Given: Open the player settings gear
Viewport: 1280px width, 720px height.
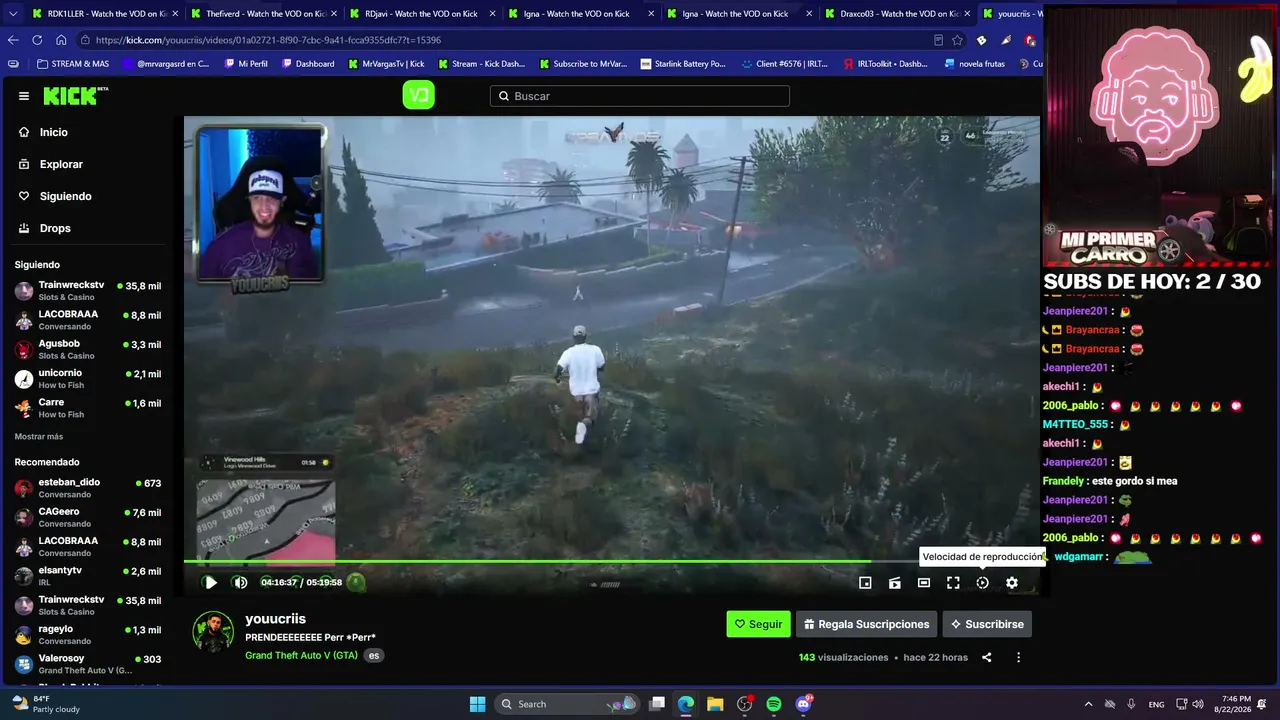Looking at the screenshot, I should [1012, 583].
